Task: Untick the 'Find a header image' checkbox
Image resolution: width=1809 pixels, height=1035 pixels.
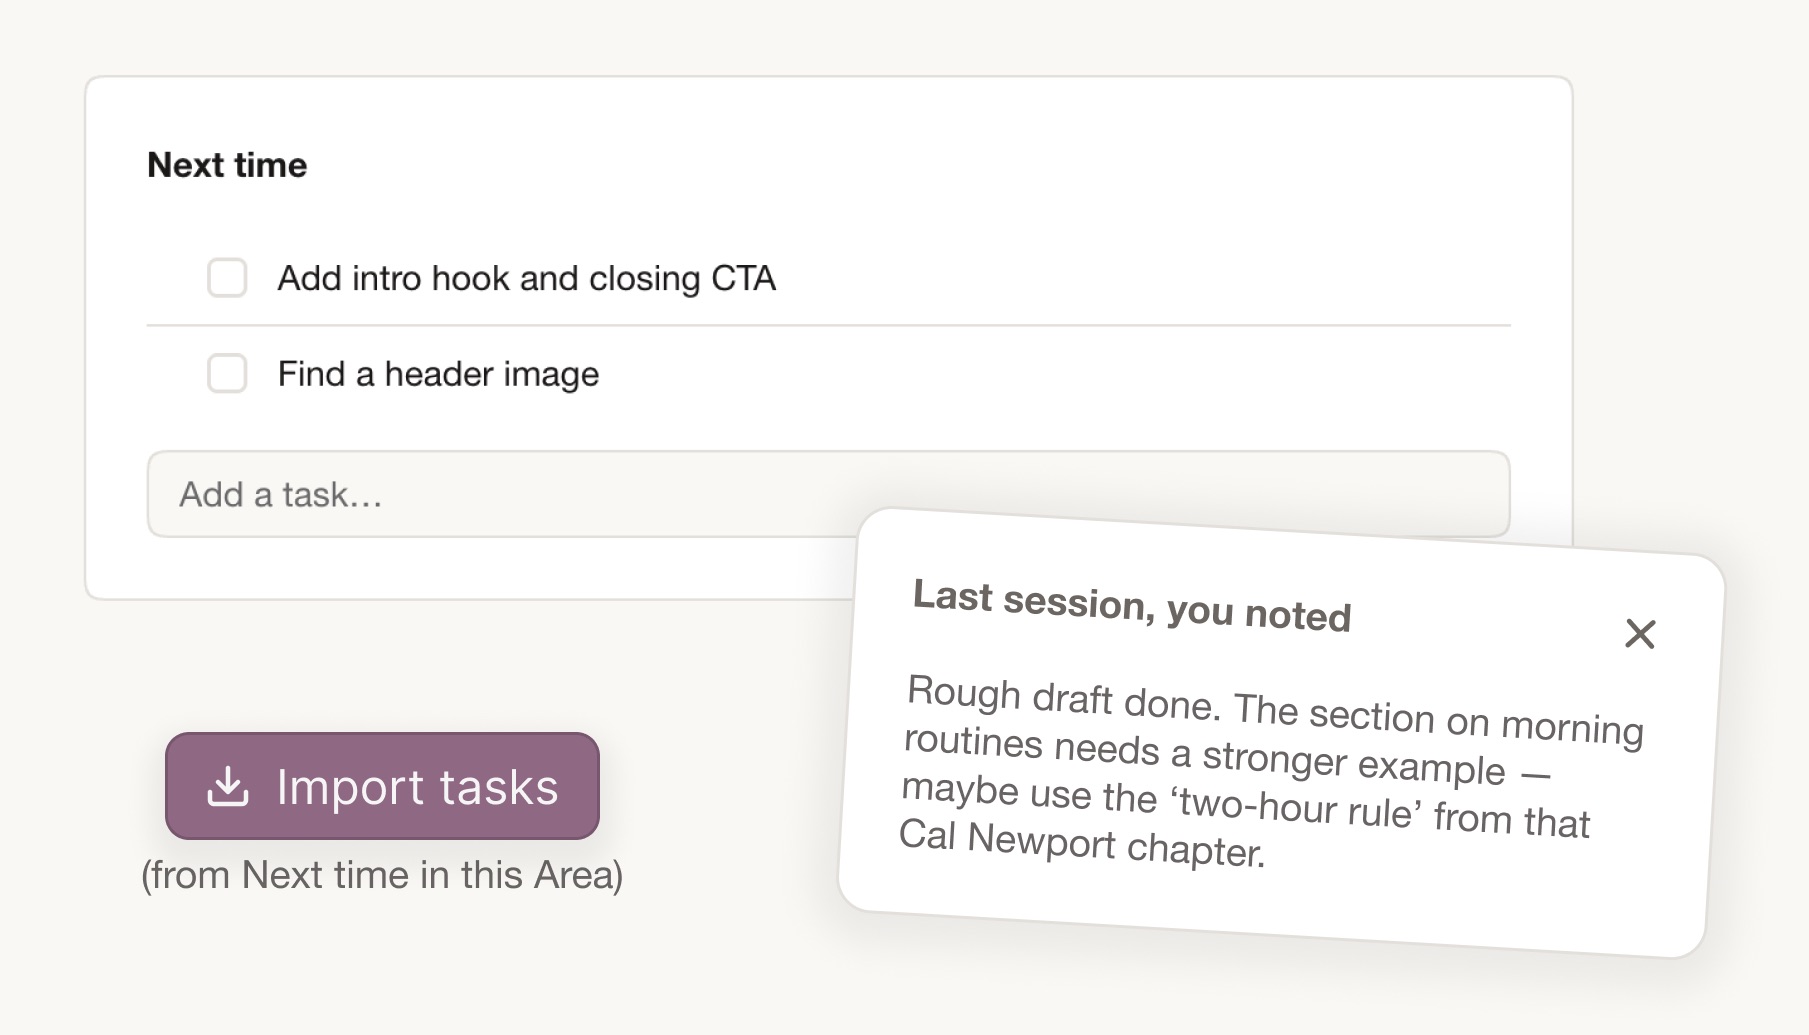Action: (226, 374)
